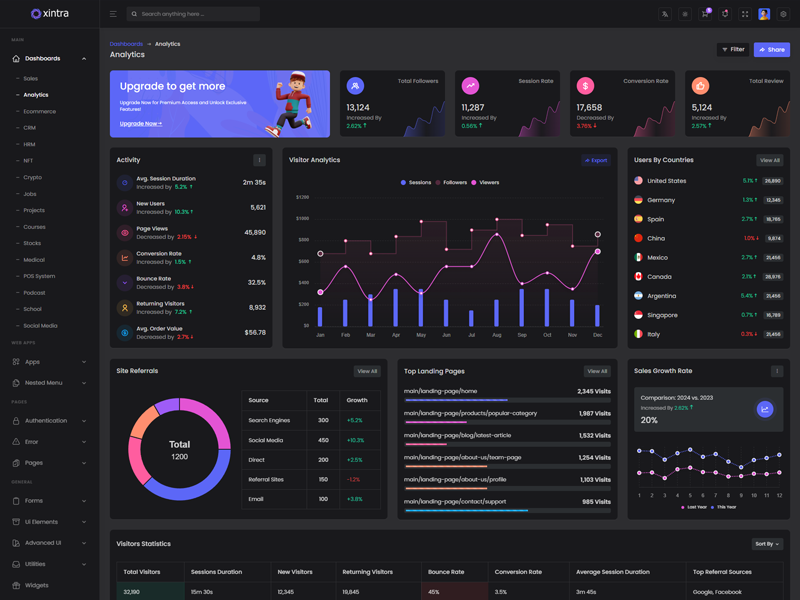Open the language translation icon in header
The height and width of the screenshot is (600, 800).
[x=665, y=14]
